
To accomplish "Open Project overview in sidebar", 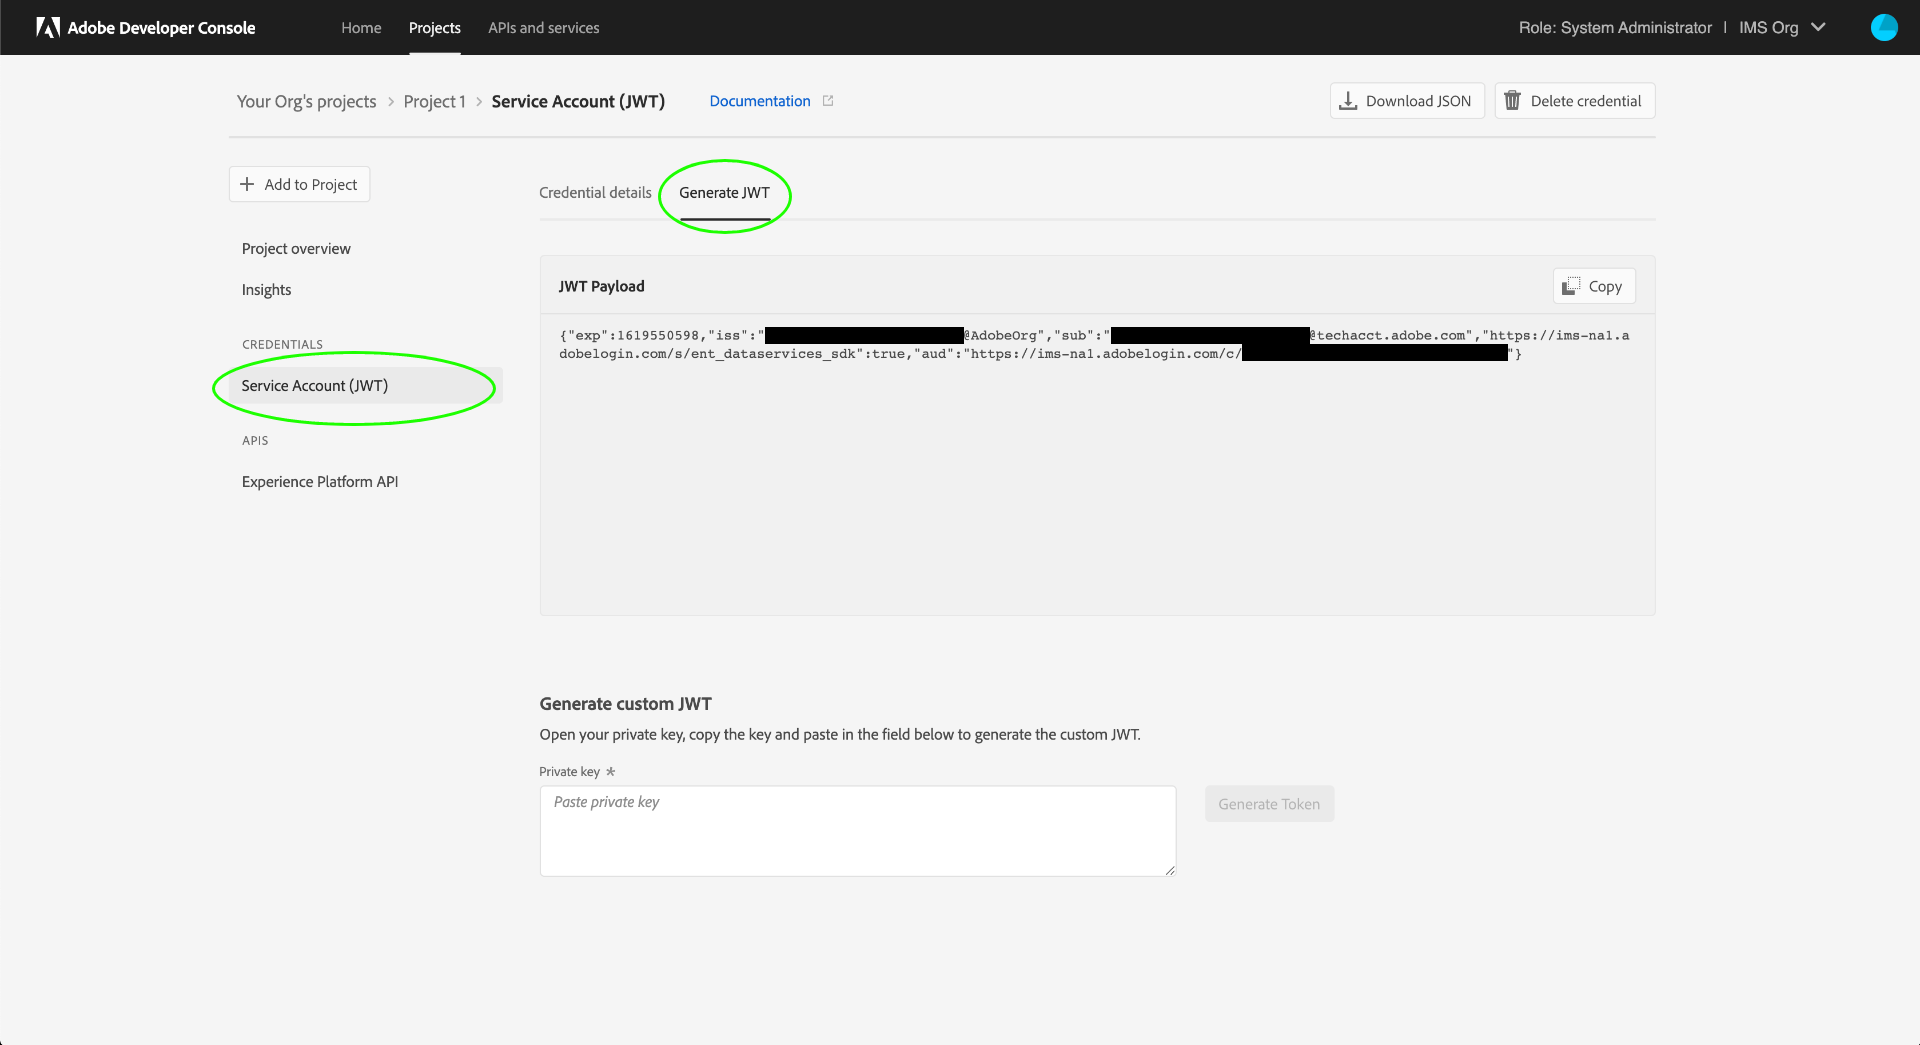I will [x=296, y=249].
